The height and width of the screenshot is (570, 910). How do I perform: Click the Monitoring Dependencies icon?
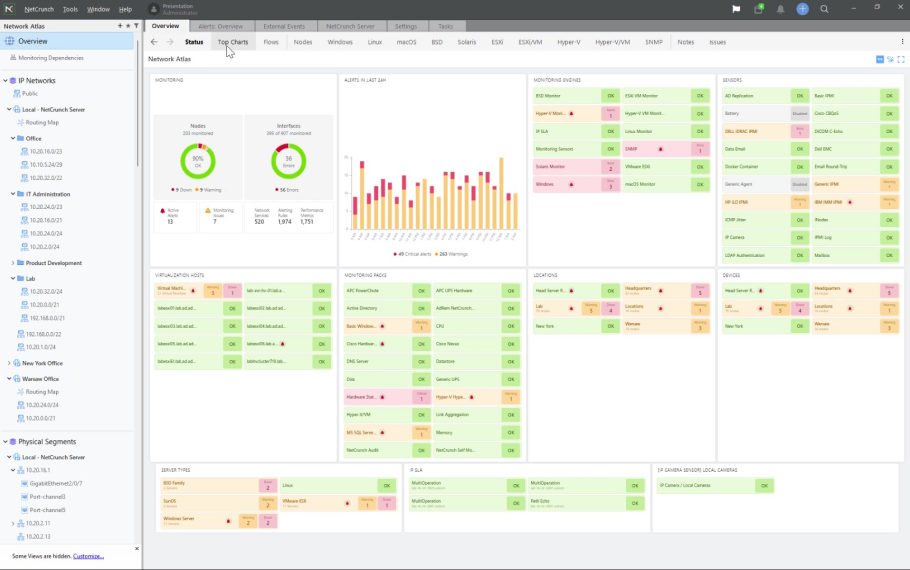pos(13,57)
